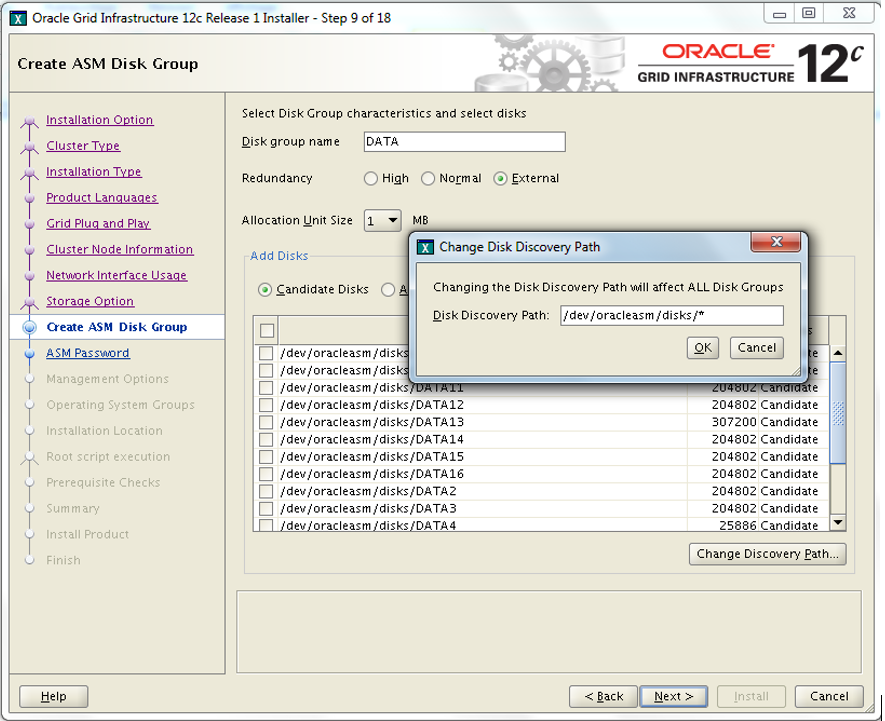Open Allocation Unit Size dropdown
The image size is (885, 721).
[x=383, y=220]
